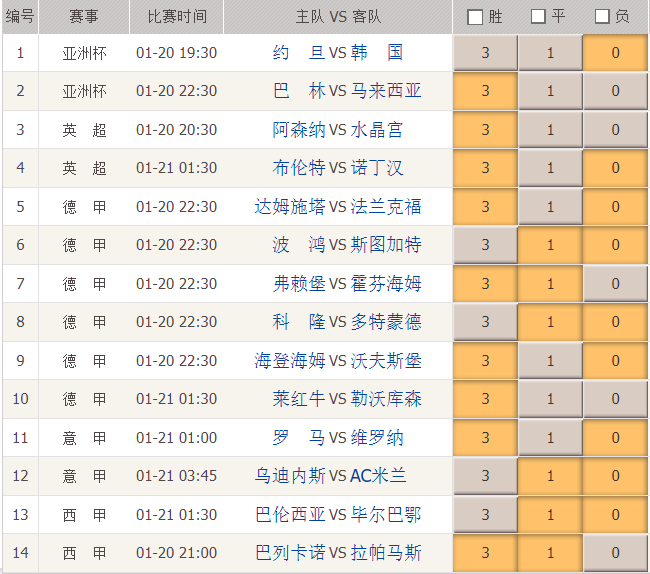Toggle win (3) for 阿森纳 VS 水晶宫
The image size is (650, 574).
(485, 130)
